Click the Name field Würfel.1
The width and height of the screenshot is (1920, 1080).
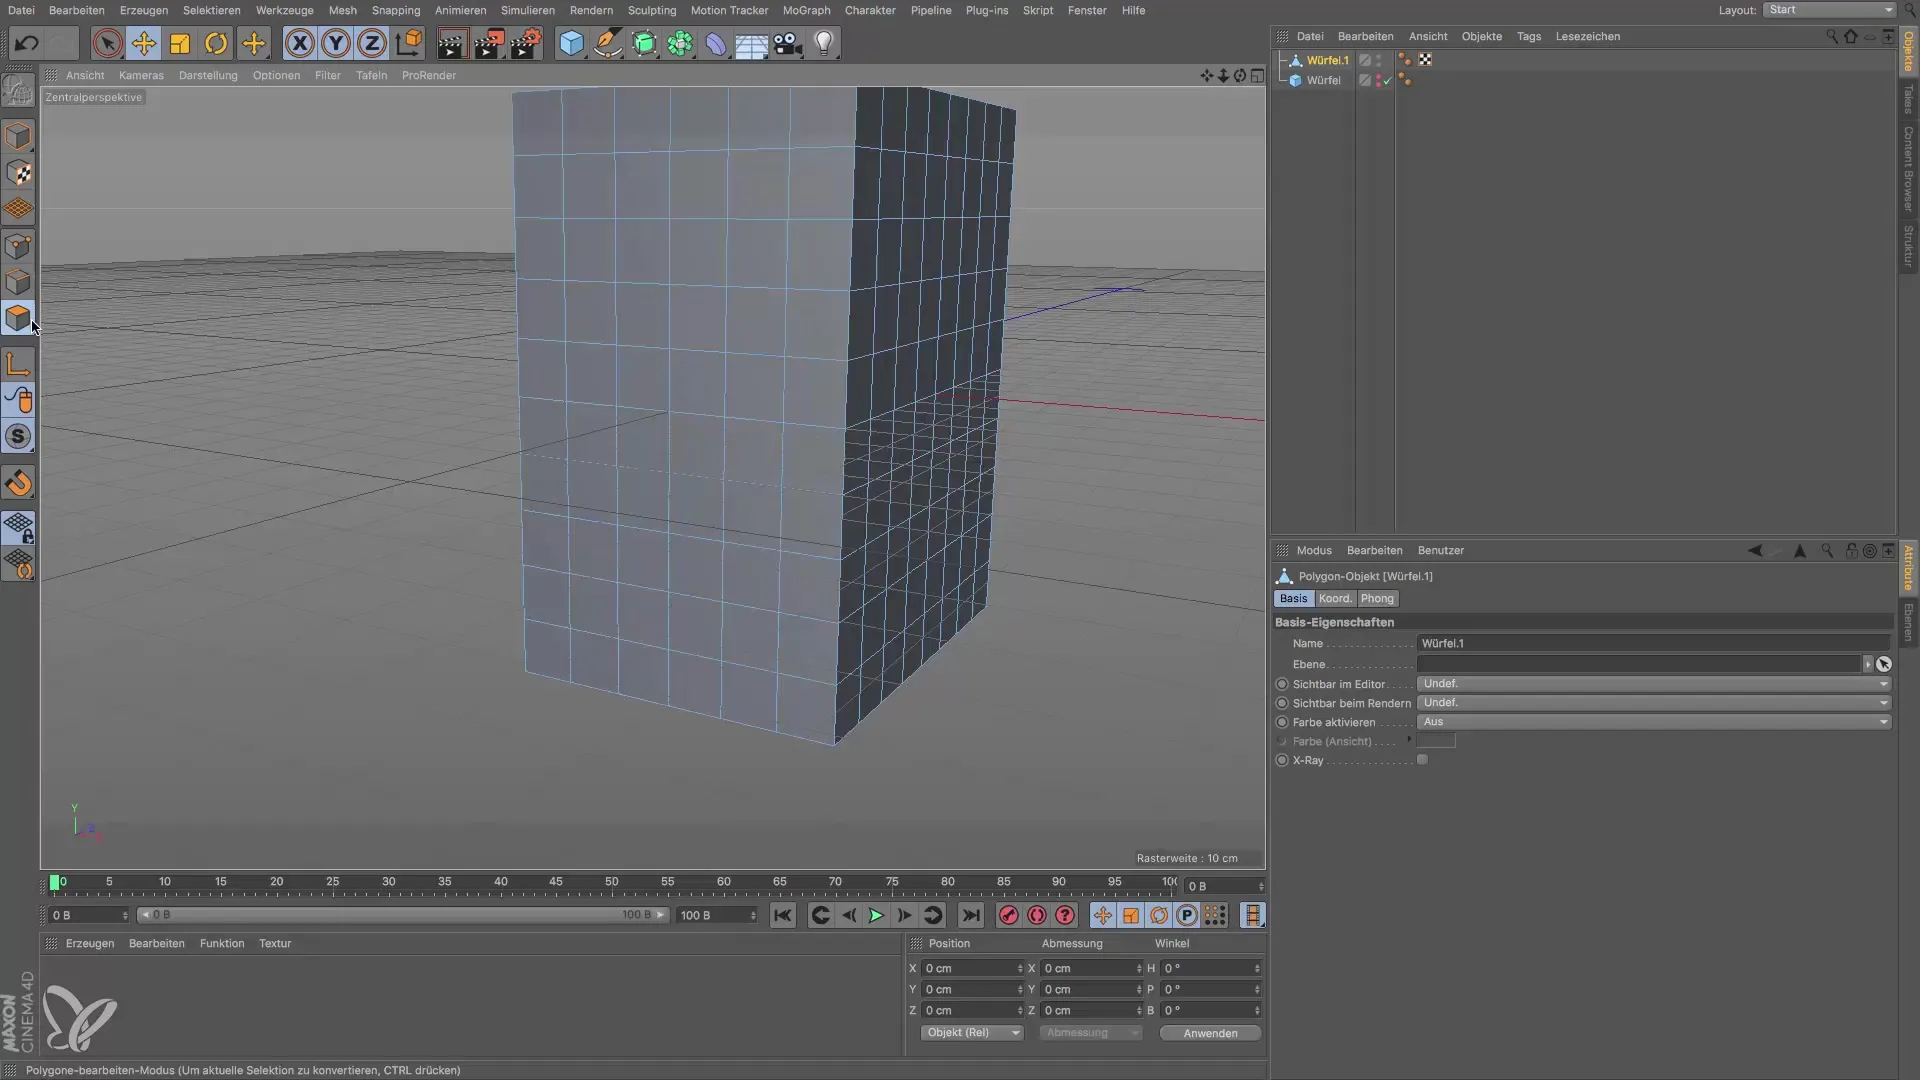(x=1654, y=643)
